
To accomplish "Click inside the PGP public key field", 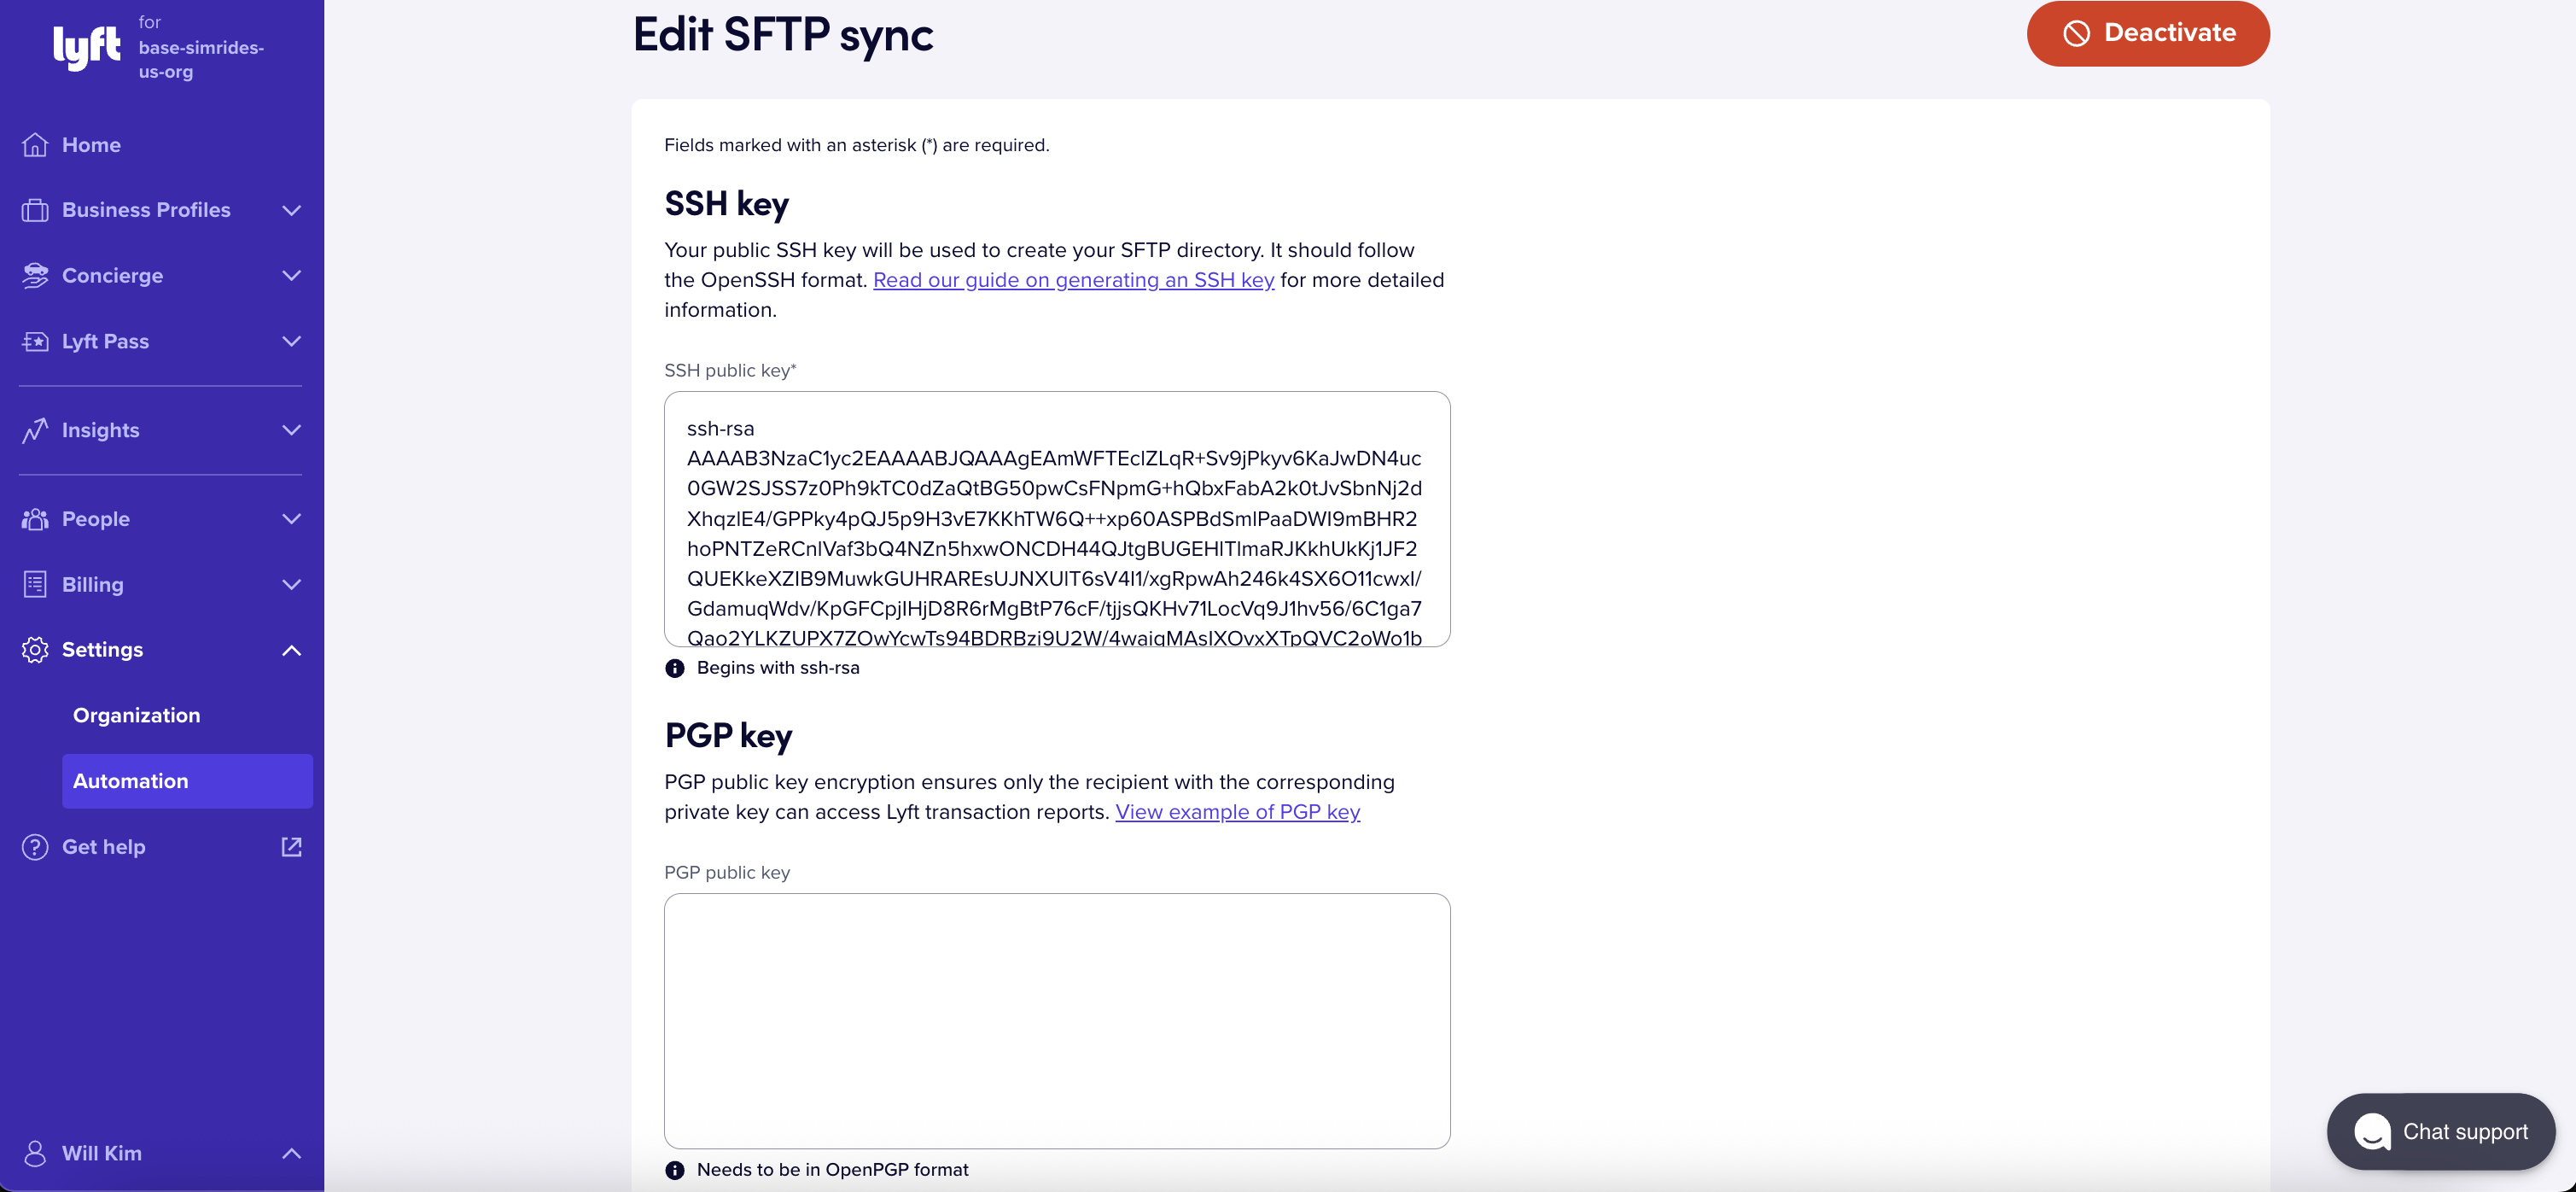I will coord(1057,1021).
